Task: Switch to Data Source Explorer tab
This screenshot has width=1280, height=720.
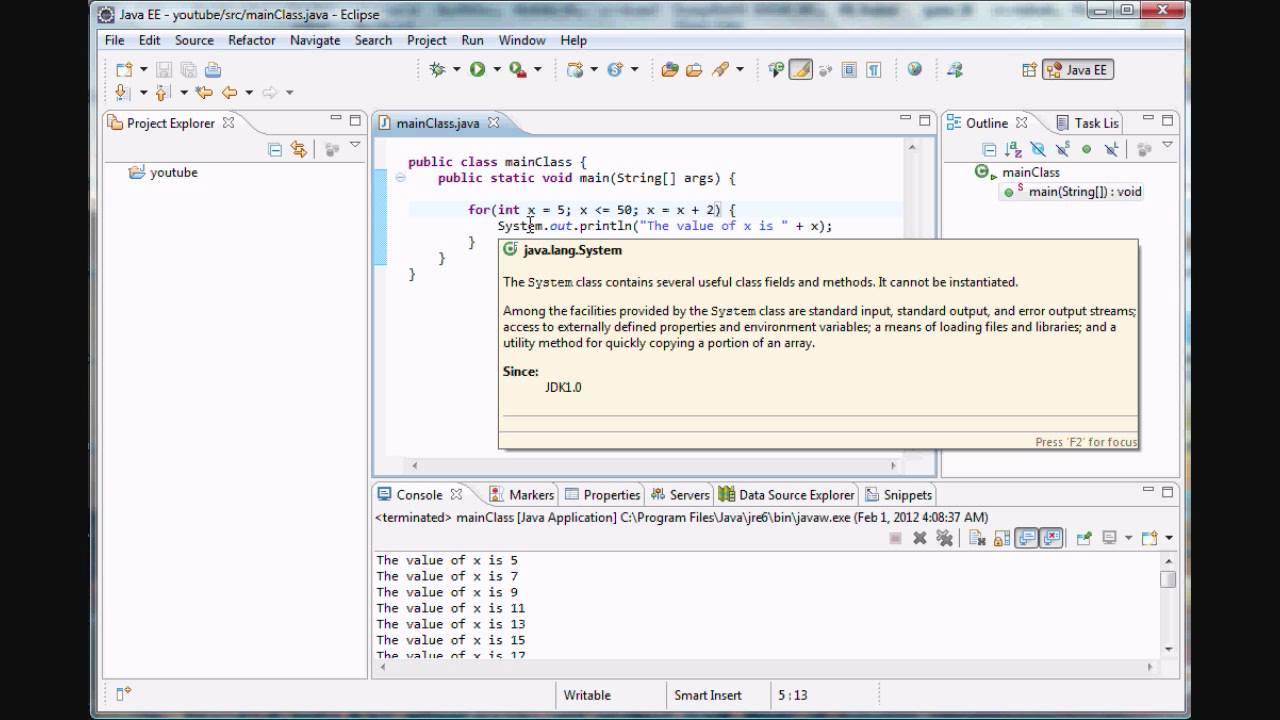Action: point(786,494)
